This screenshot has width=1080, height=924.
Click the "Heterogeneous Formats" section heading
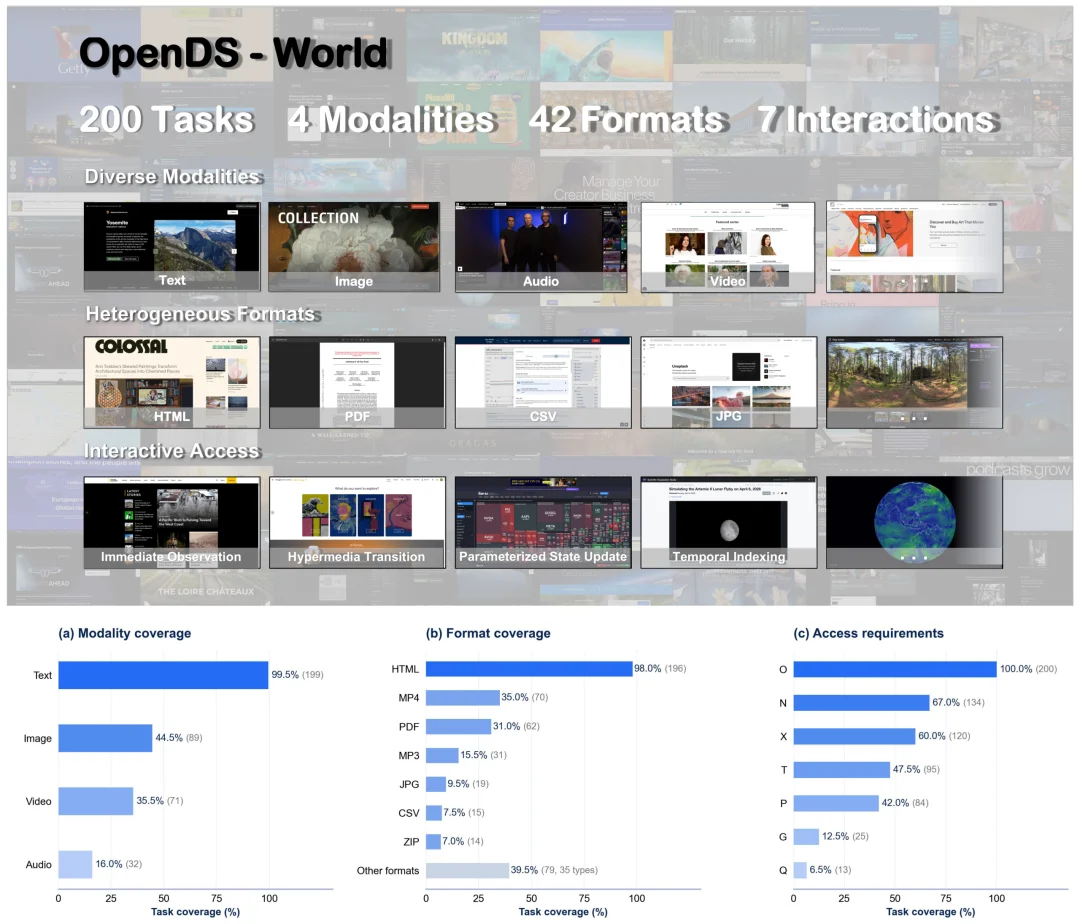point(200,314)
